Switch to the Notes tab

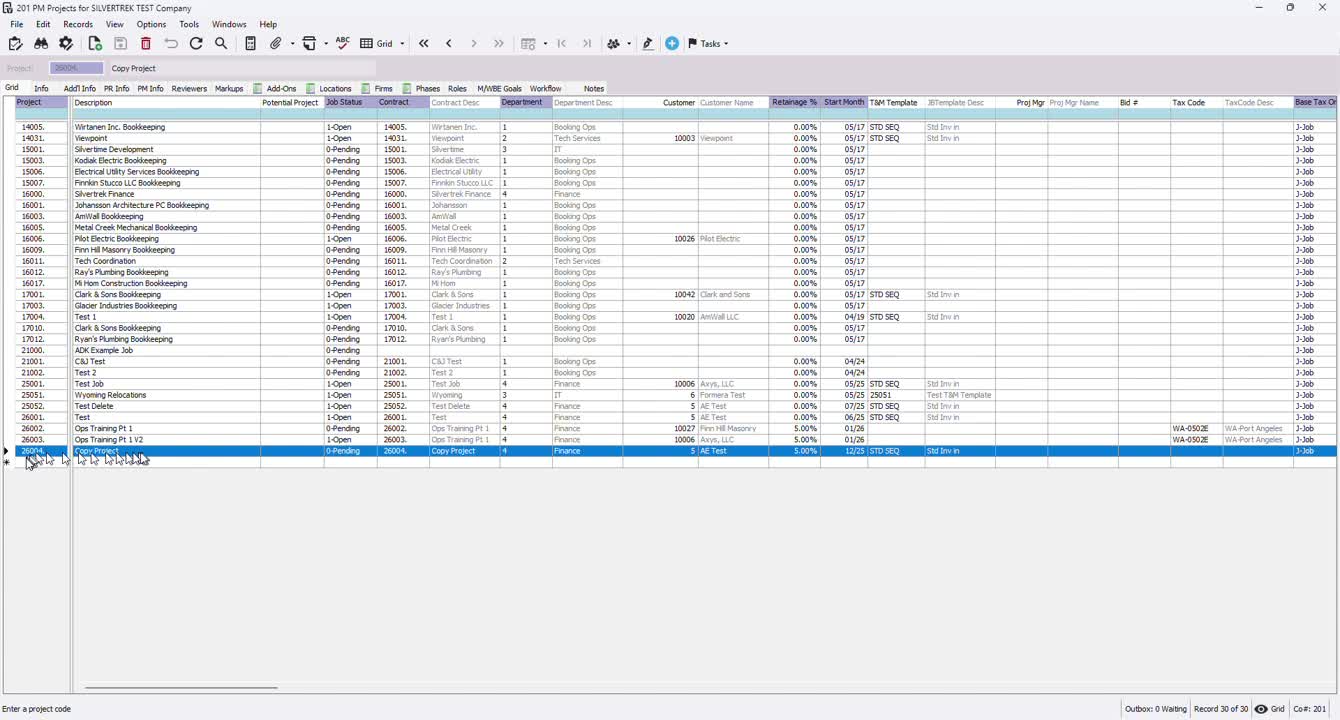594,89
